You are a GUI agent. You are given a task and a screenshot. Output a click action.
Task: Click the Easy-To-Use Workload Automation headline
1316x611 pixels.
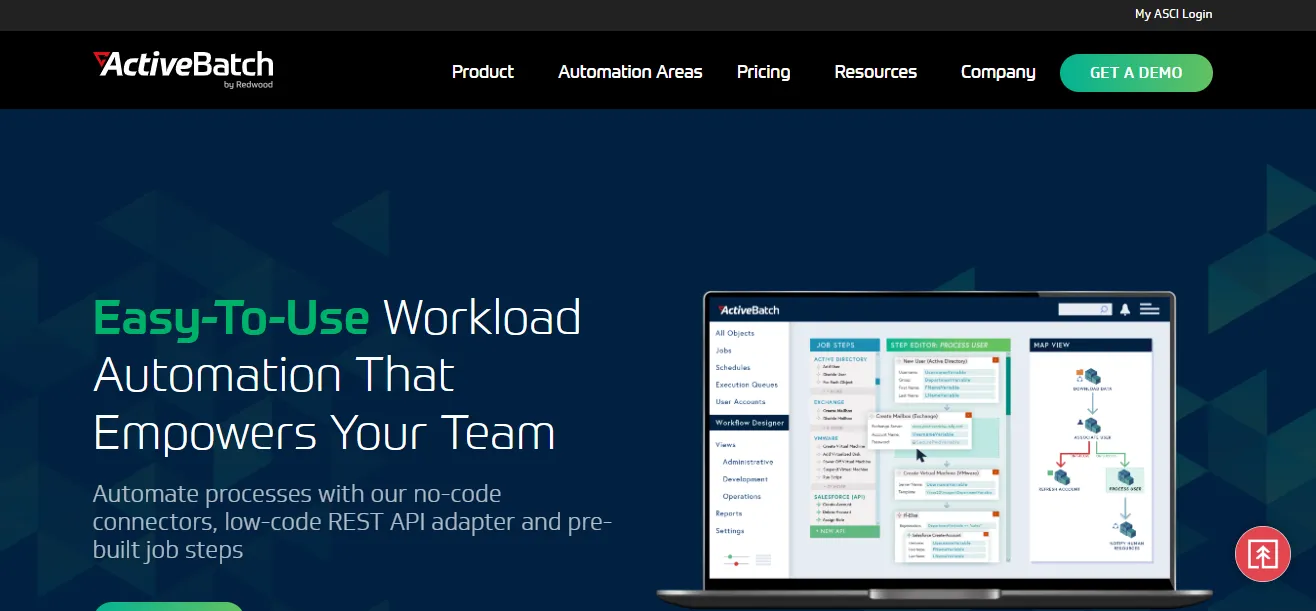point(337,375)
